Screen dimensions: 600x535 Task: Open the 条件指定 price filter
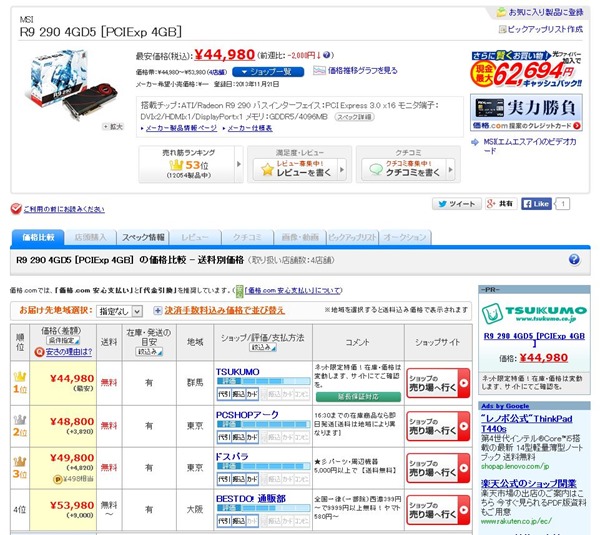click(x=63, y=340)
